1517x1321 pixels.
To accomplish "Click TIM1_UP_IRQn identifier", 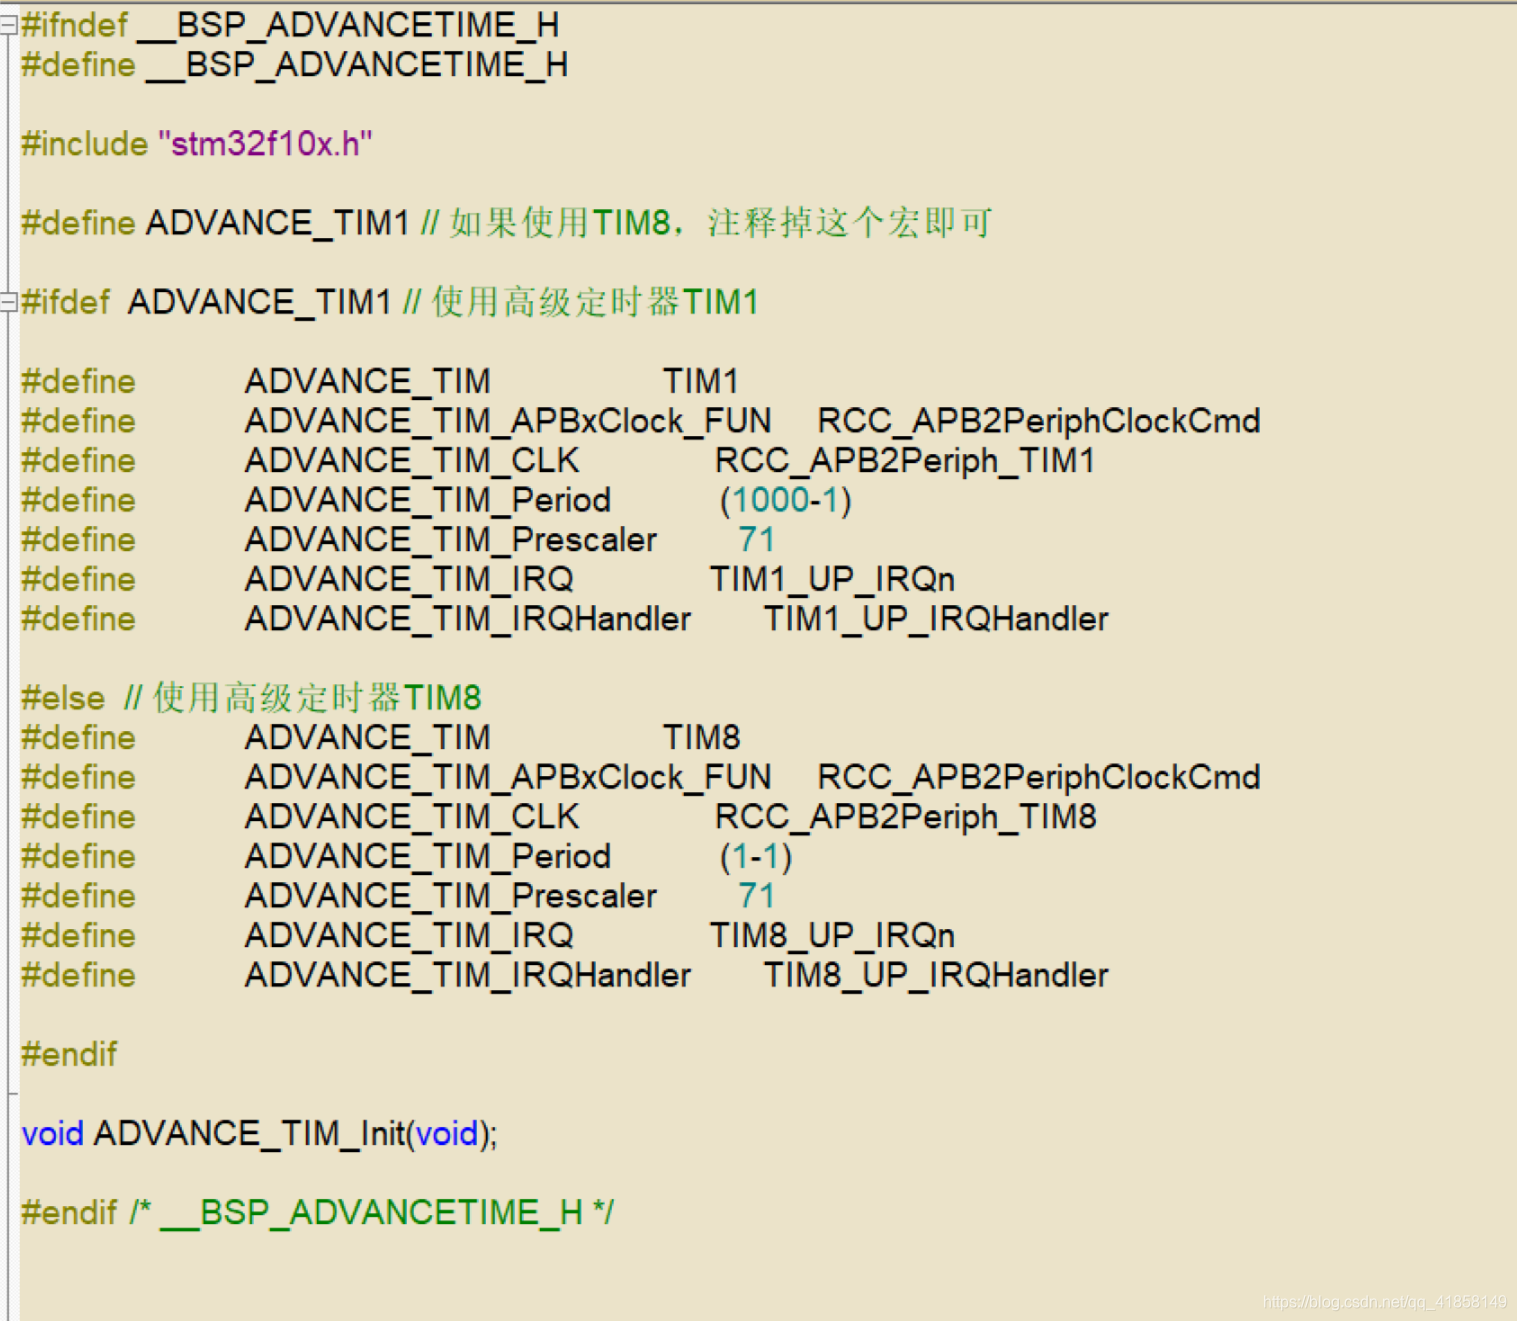I will click(832, 579).
